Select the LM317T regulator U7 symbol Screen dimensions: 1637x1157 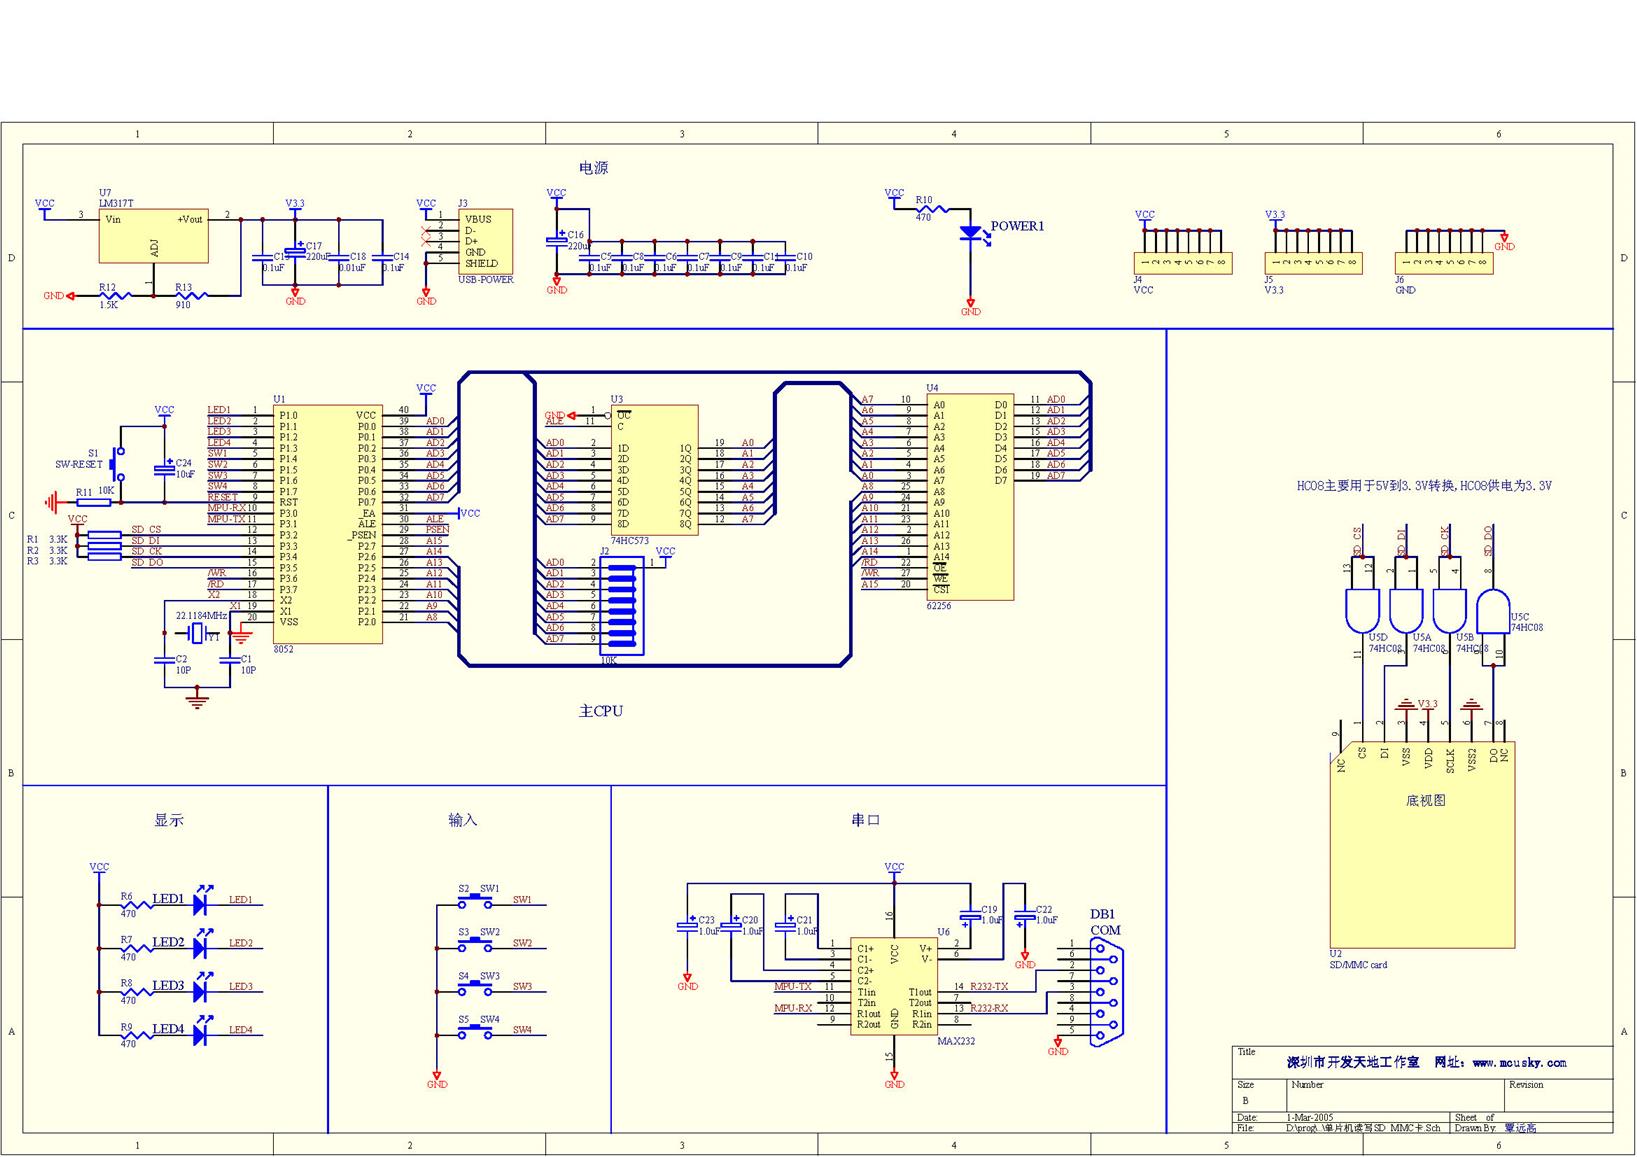[154, 236]
